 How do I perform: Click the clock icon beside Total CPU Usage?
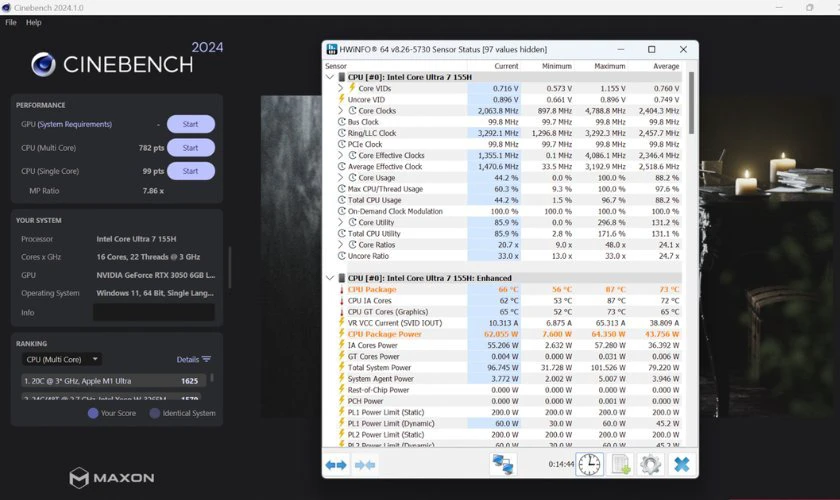341,200
